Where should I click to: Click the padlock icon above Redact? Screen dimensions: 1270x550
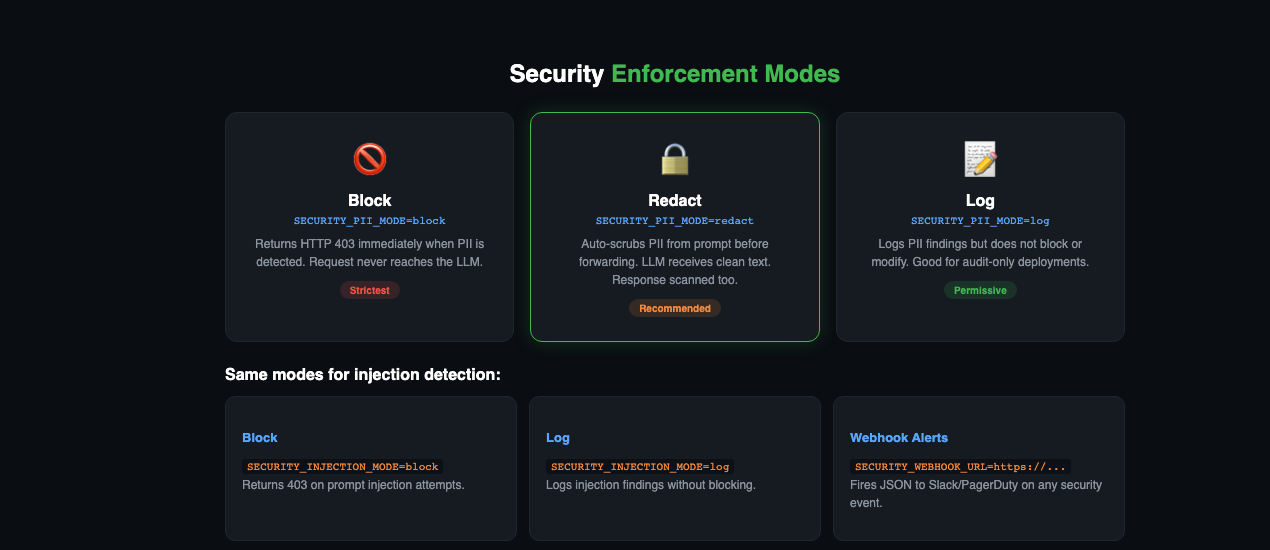tap(675, 159)
